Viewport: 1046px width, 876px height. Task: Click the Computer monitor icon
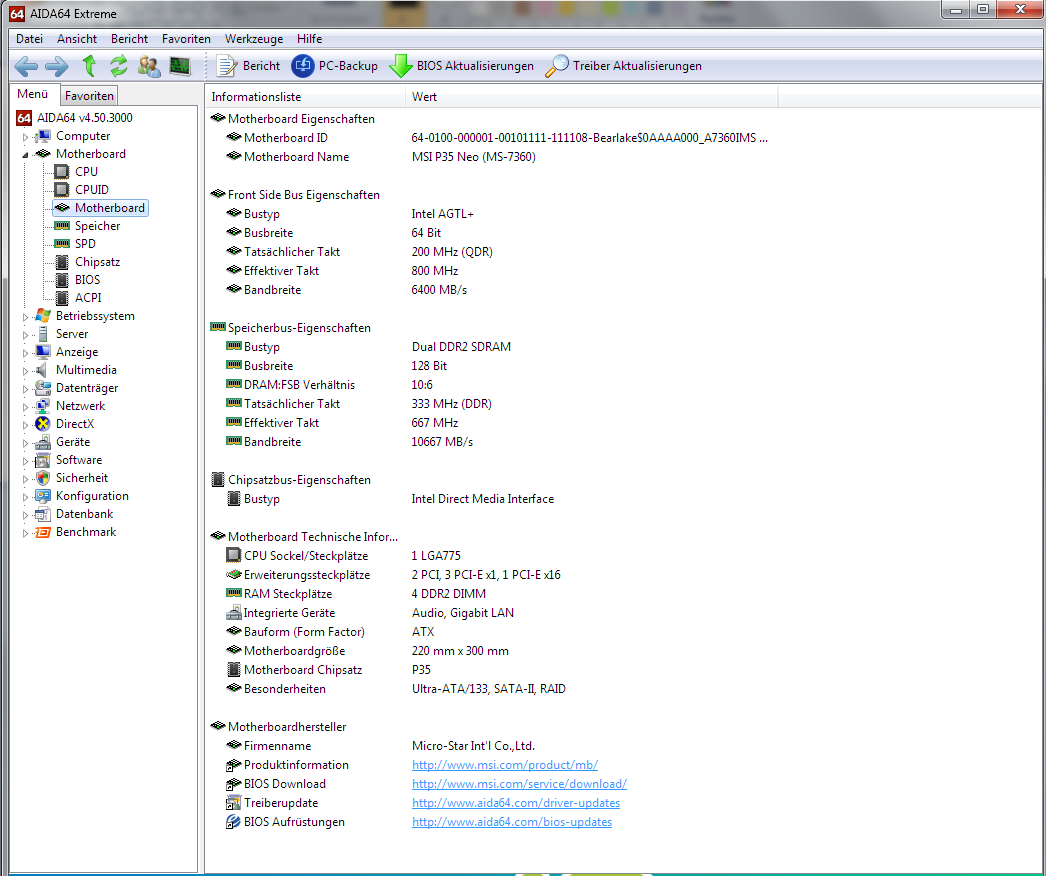pos(43,136)
